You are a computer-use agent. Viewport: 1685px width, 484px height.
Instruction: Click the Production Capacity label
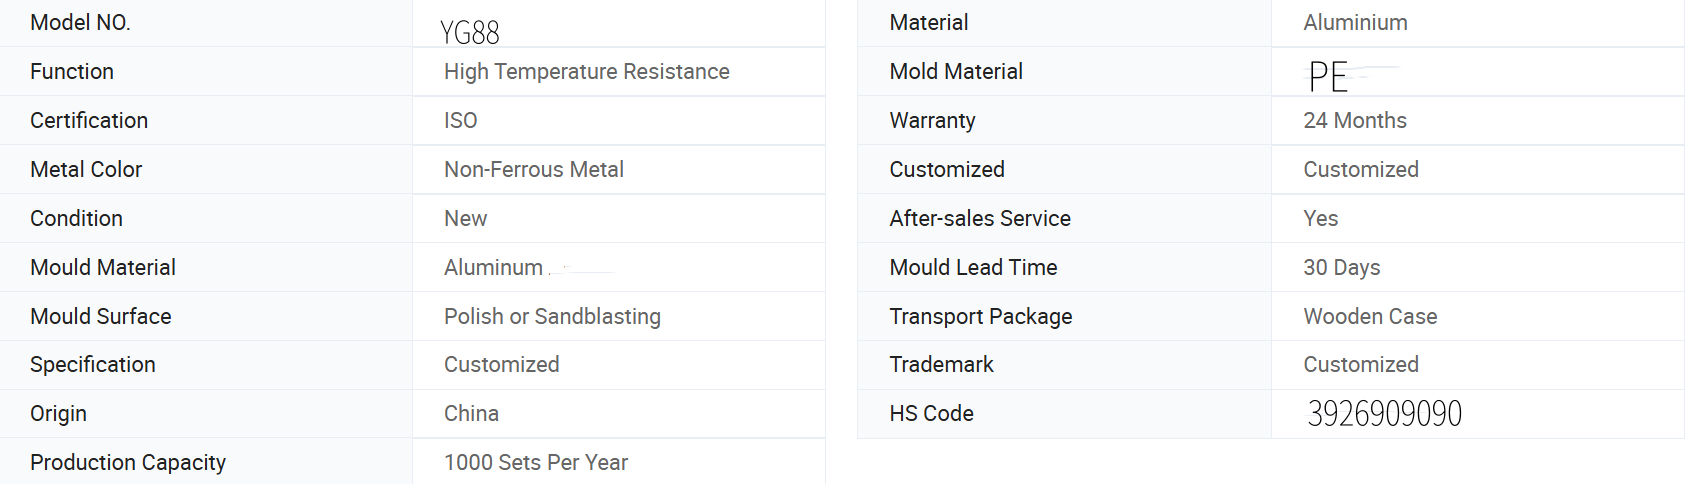128,463
